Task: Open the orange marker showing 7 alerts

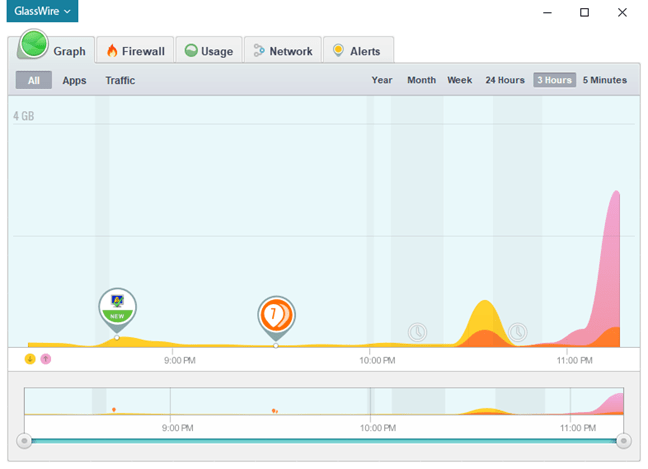Action: click(276, 316)
